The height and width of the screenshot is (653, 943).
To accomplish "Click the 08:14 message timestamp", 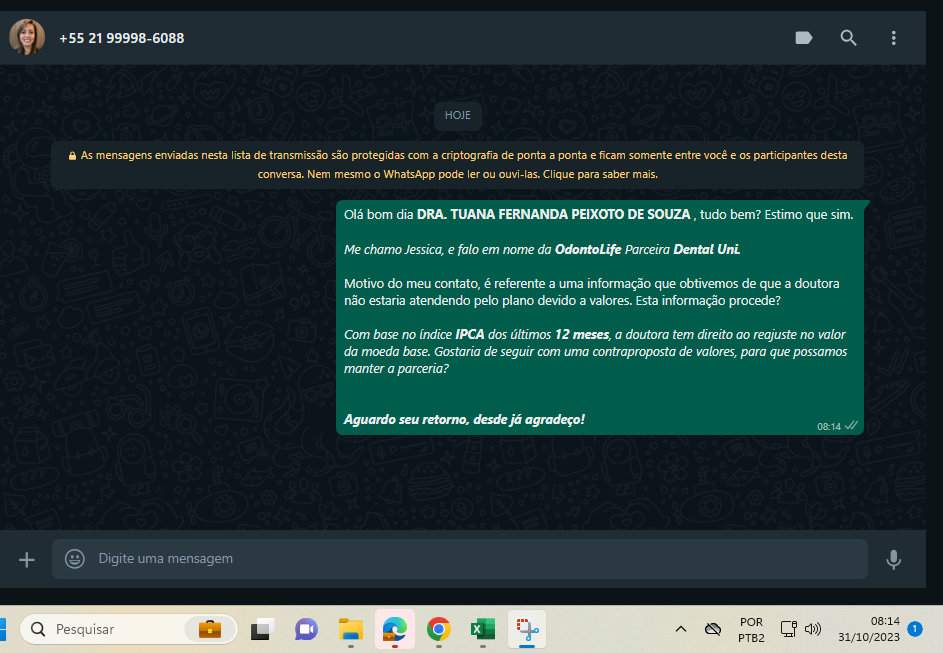I will 829,426.
